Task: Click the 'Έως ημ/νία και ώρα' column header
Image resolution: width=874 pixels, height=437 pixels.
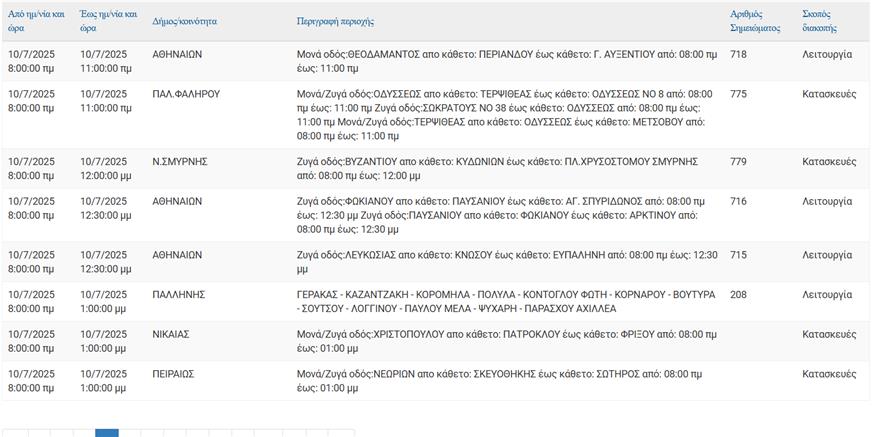Action: [108, 21]
